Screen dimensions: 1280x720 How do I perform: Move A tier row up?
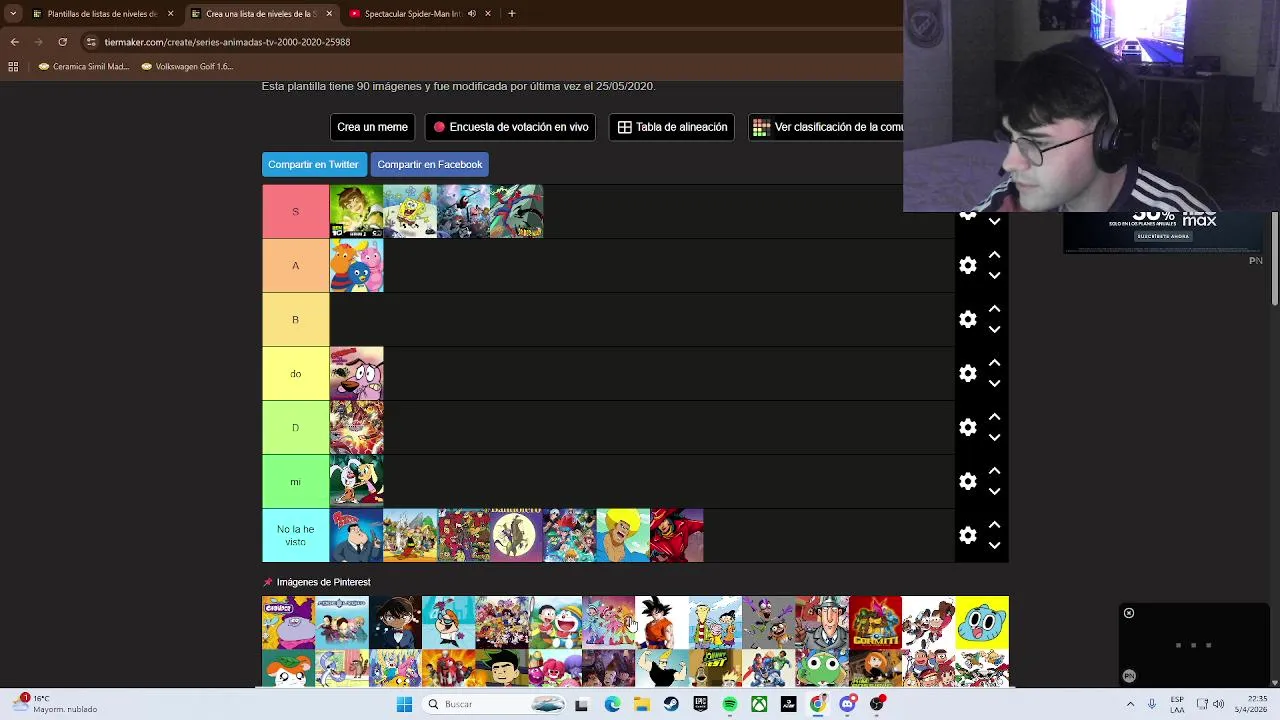994,255
